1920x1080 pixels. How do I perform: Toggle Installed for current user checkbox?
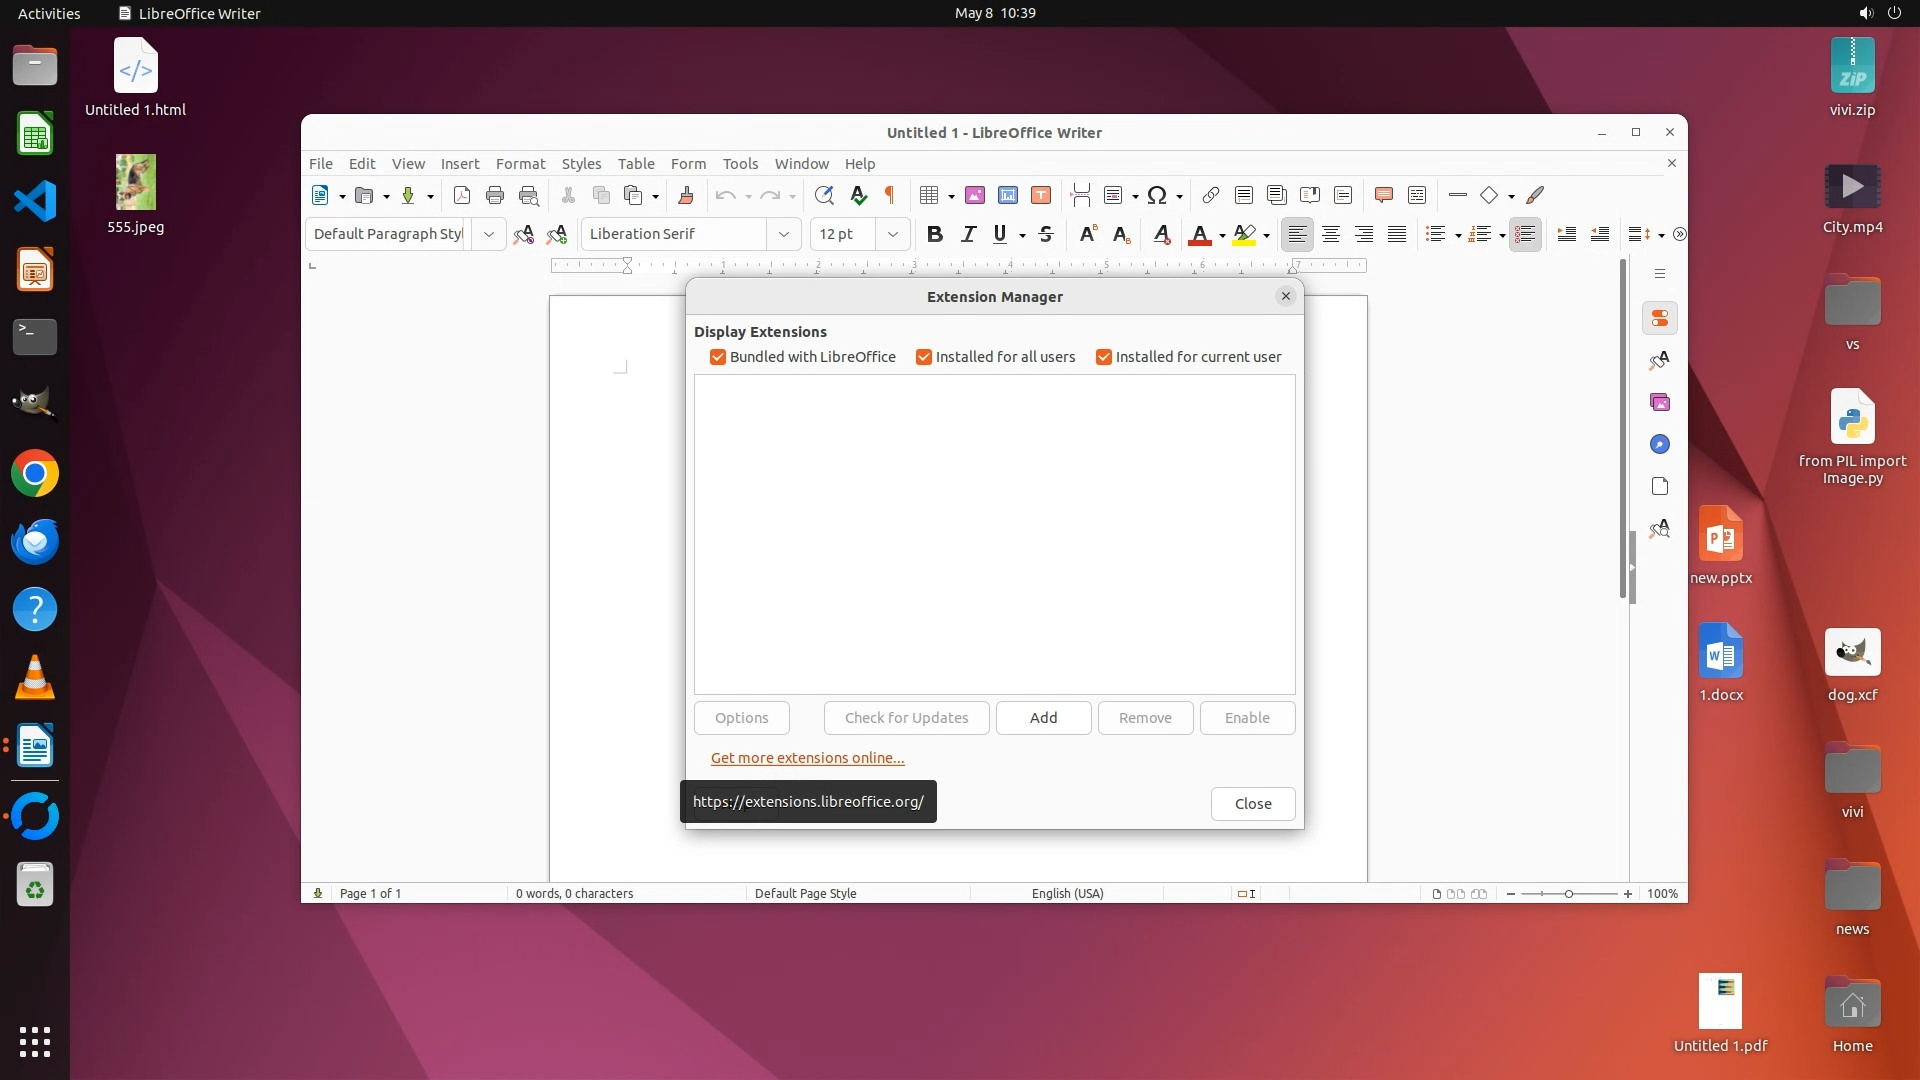(x=1104, y=357)
